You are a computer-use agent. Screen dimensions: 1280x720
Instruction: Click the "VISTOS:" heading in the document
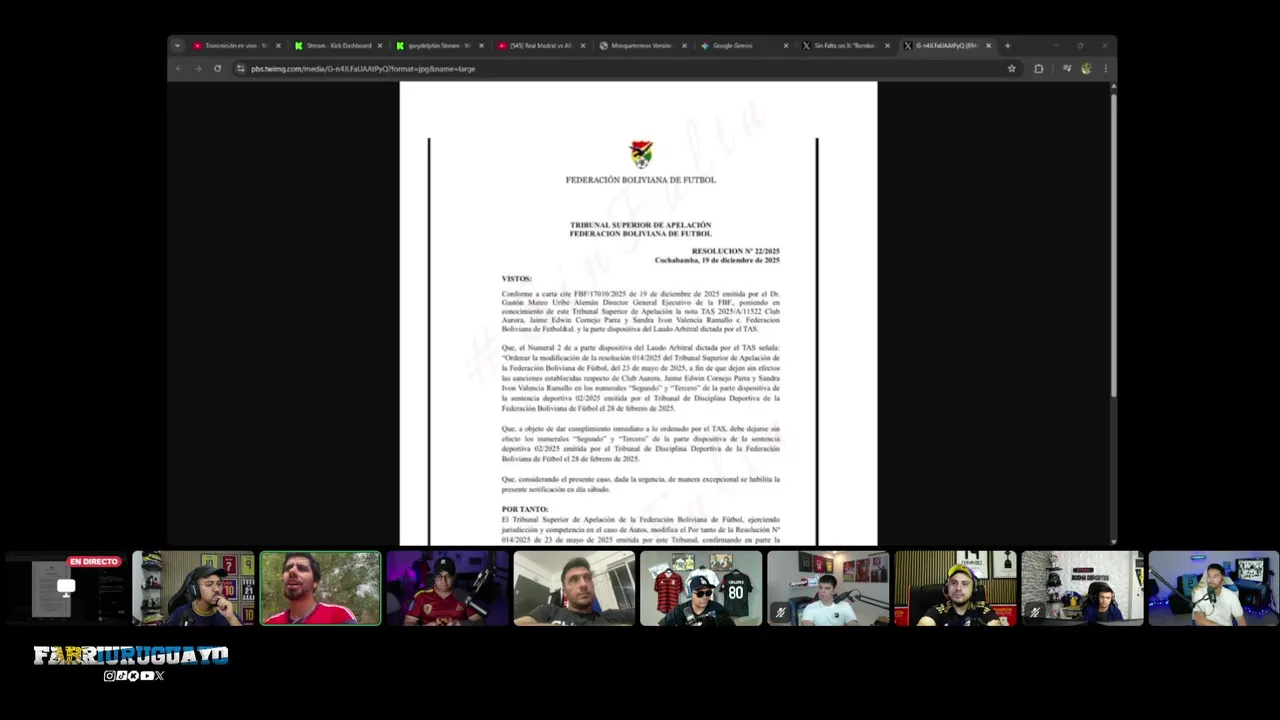click(x=517, y=279)
